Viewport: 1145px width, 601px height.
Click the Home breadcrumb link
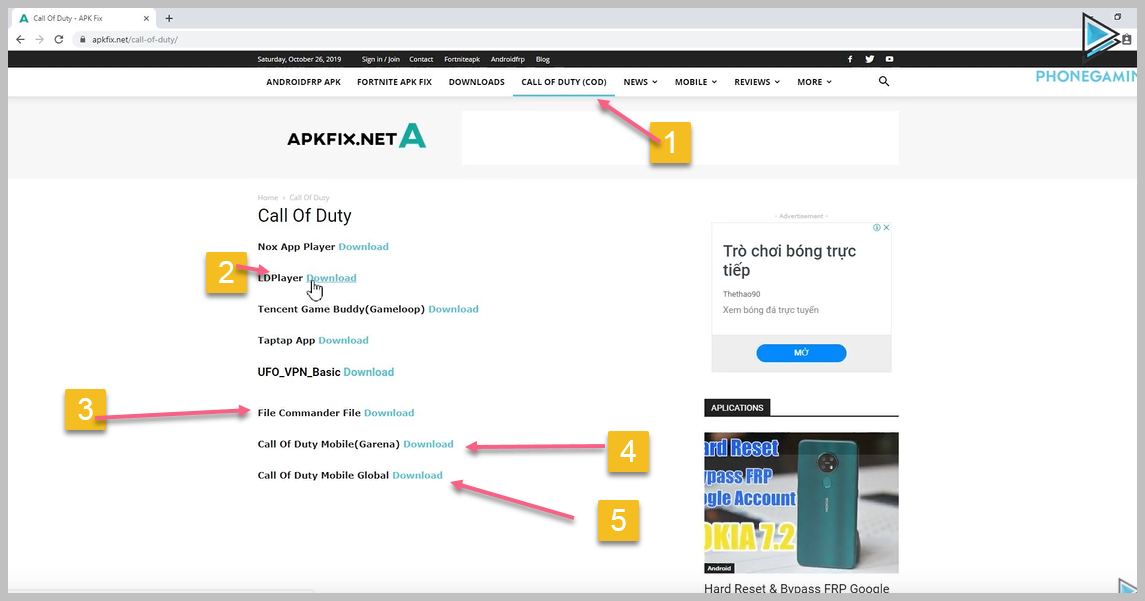[267, 198]
